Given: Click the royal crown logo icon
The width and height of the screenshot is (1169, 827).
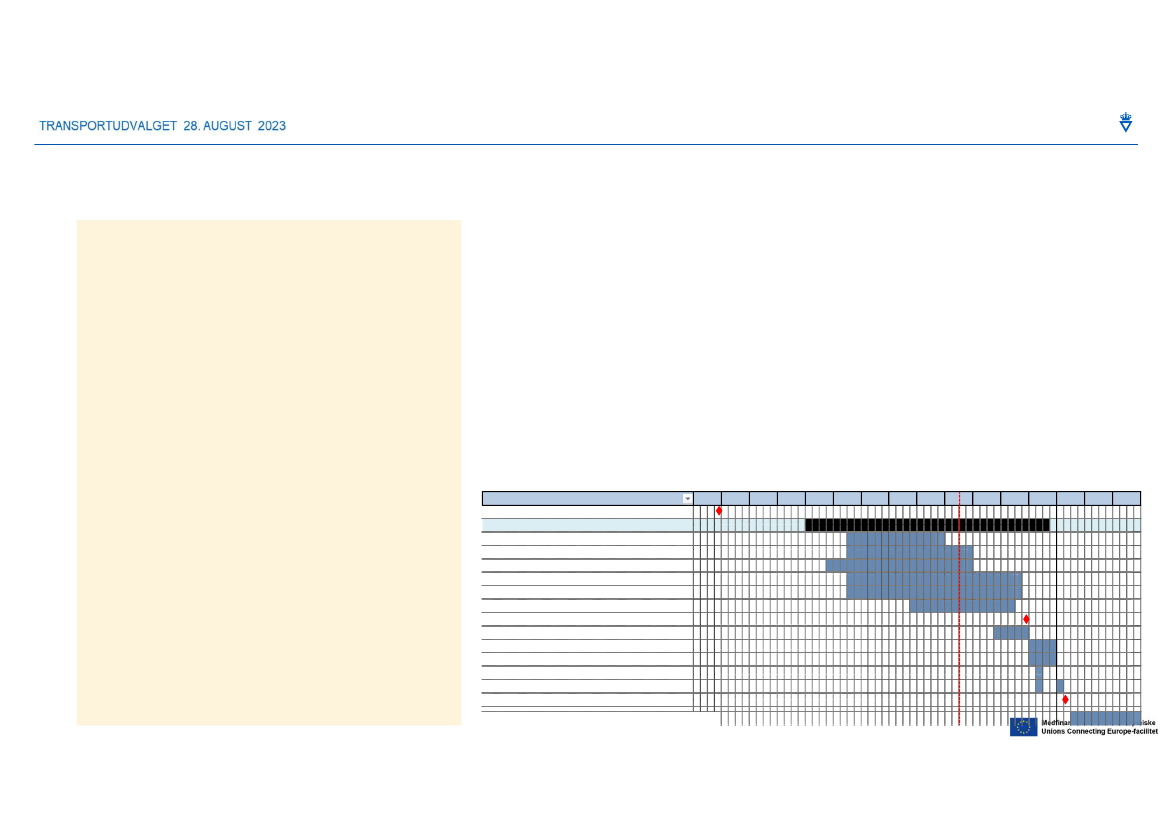Looking at the screenshot, I should pos(1126,122).
